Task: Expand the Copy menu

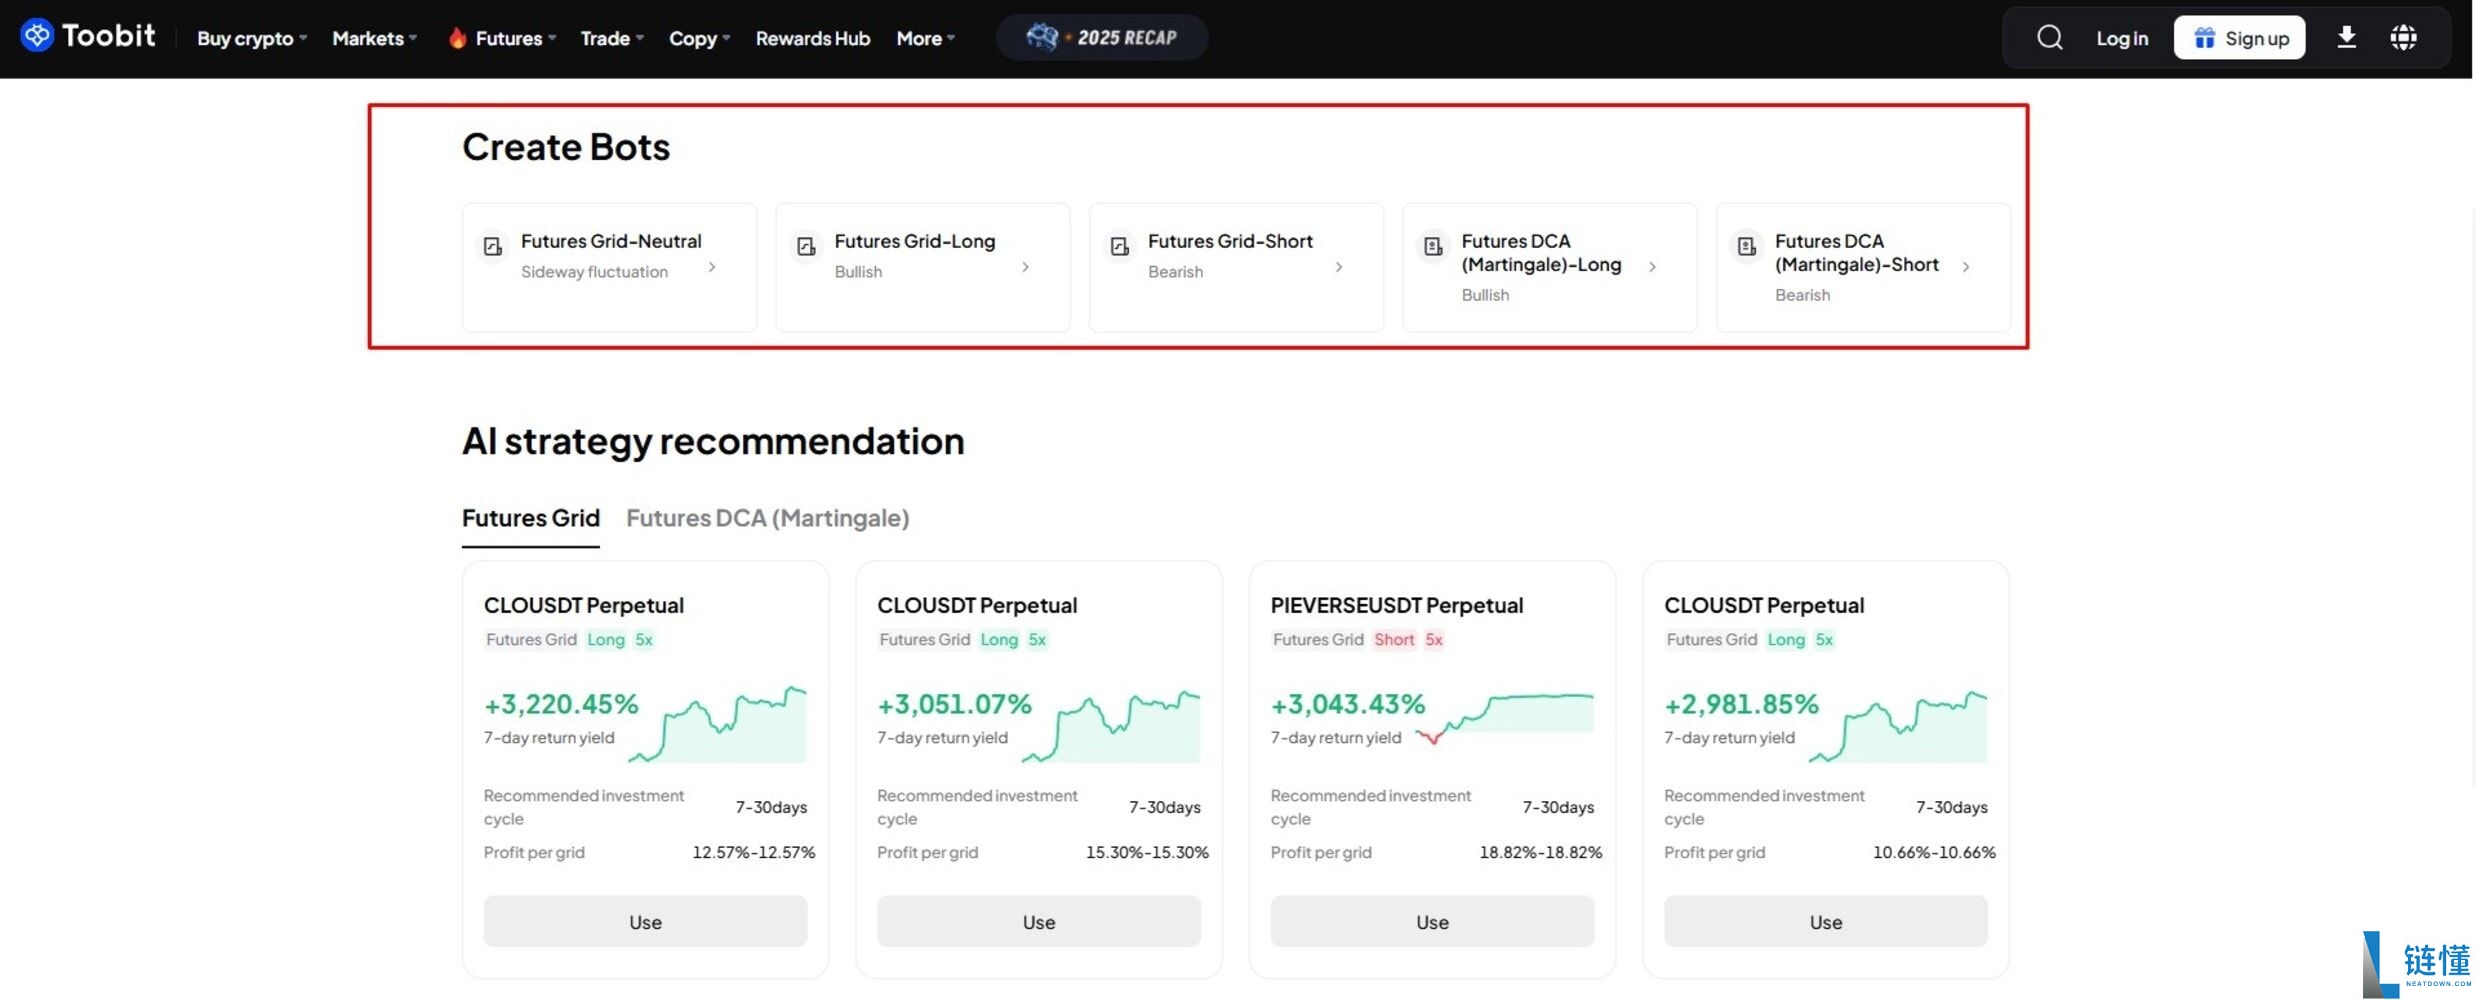Action: (x=699, y=38)
